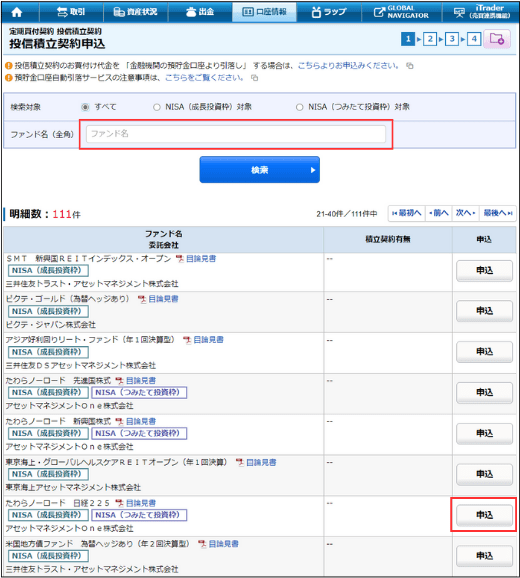Click 申込 for ピクテ・ゴールド（為替ヘッジあり）
The height and width of the screenshot is (578, 520).
pos(484,311)
